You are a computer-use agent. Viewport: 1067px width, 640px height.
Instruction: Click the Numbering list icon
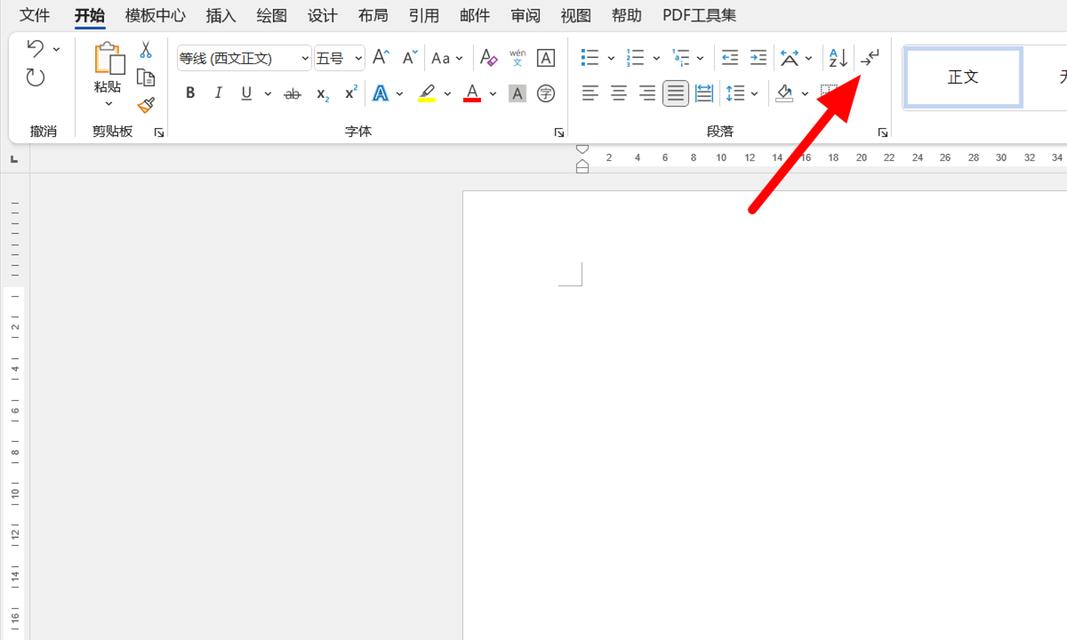coord(636,58)
